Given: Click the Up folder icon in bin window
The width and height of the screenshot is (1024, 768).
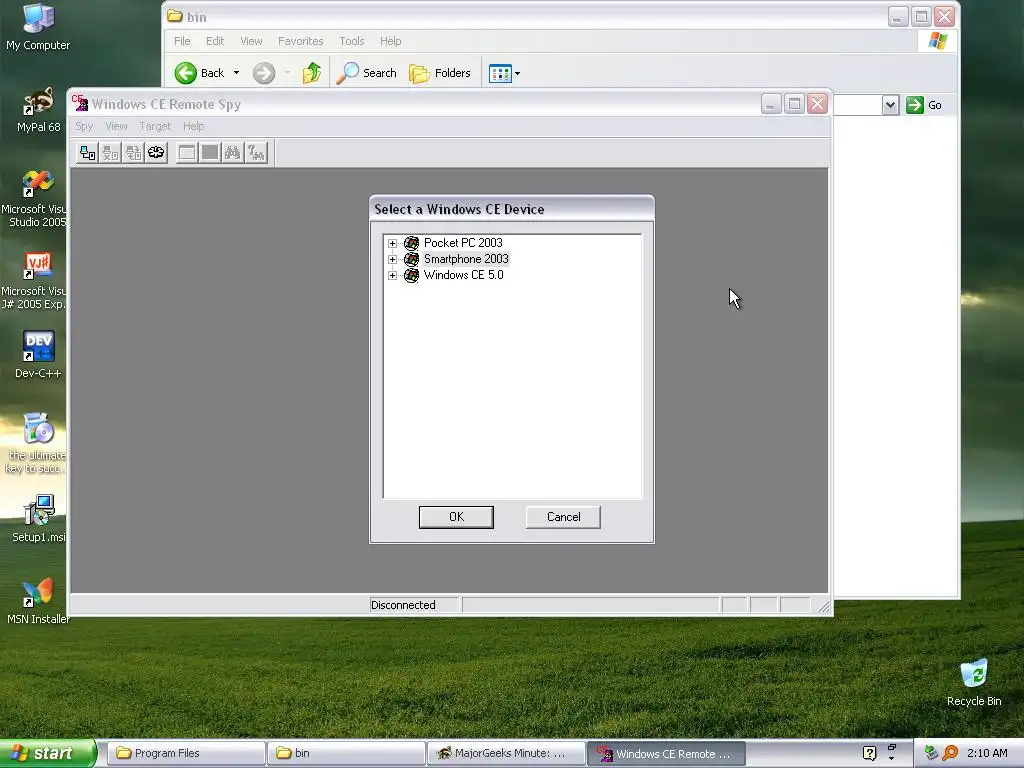Looking at the screenshot, I should 312,73.
